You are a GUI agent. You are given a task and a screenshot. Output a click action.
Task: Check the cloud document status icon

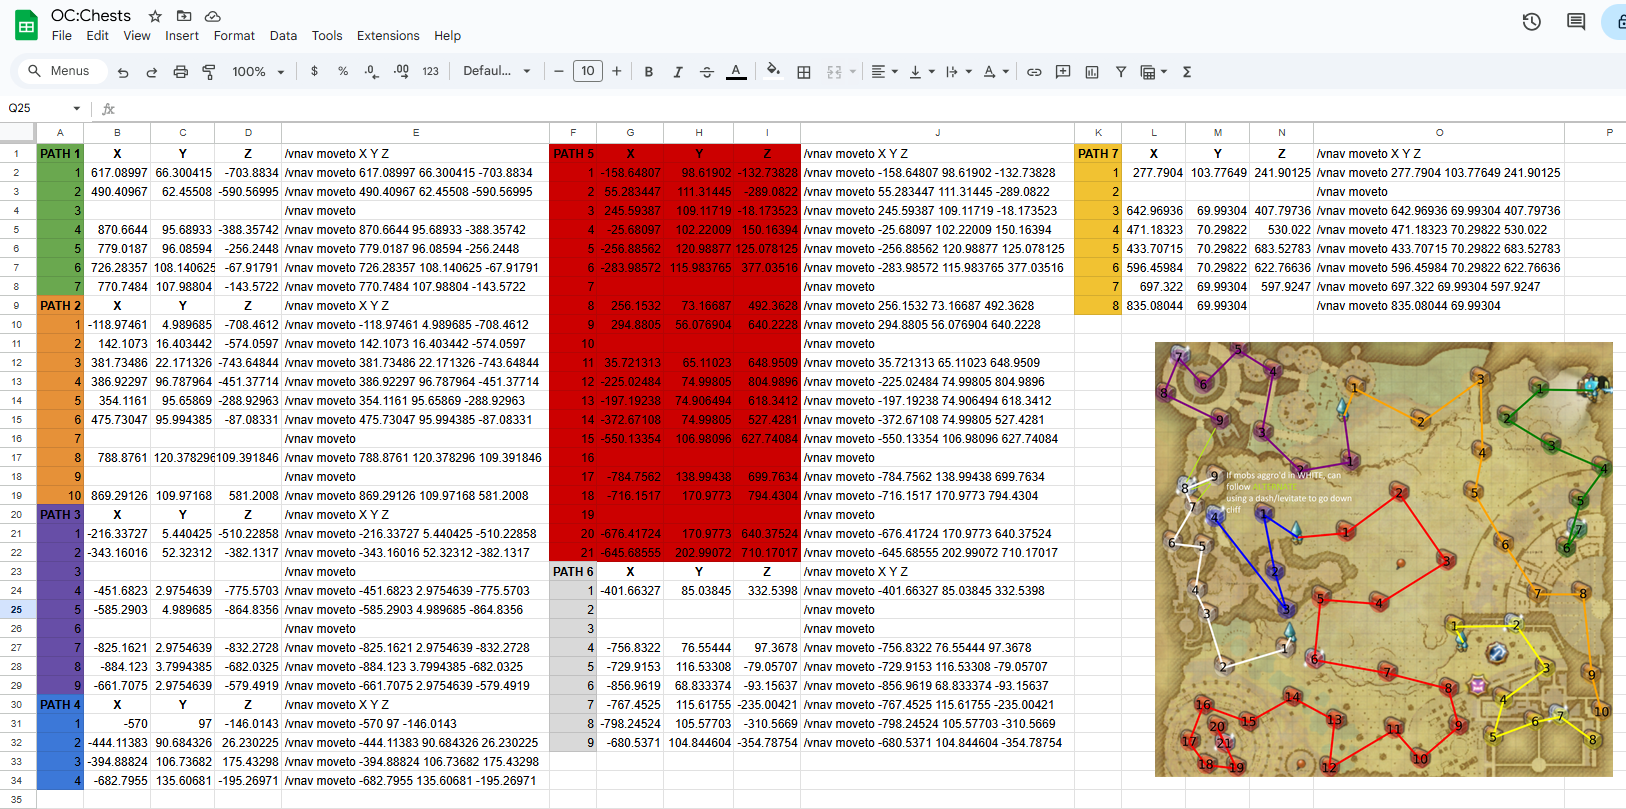[213, 16]
